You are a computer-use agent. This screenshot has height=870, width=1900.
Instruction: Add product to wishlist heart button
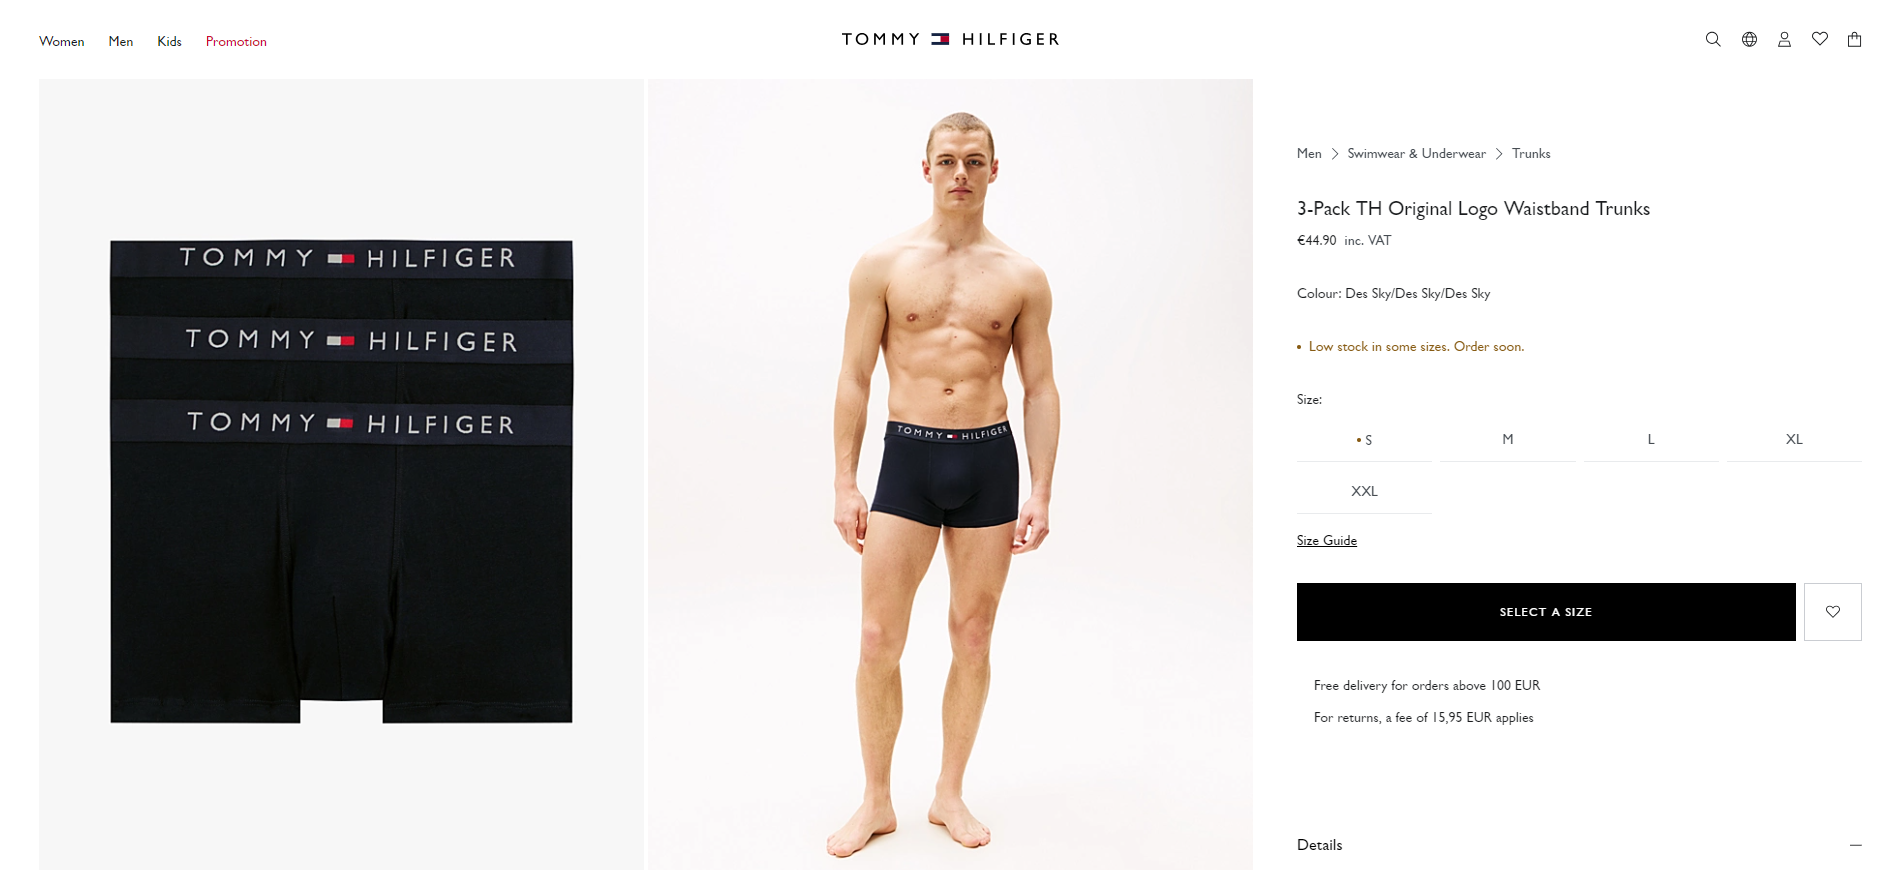[x=1833, y=612]
